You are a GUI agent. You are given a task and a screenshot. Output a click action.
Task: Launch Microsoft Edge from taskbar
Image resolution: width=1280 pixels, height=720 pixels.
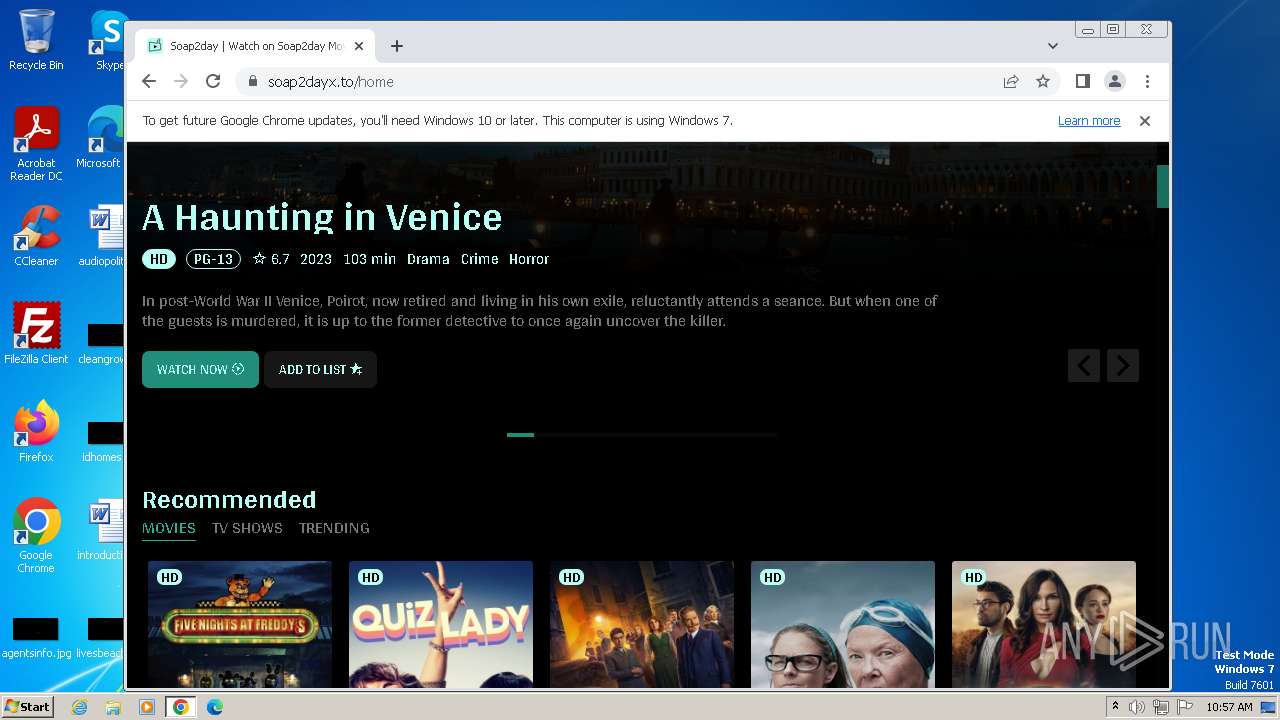(x=215, y=707)
